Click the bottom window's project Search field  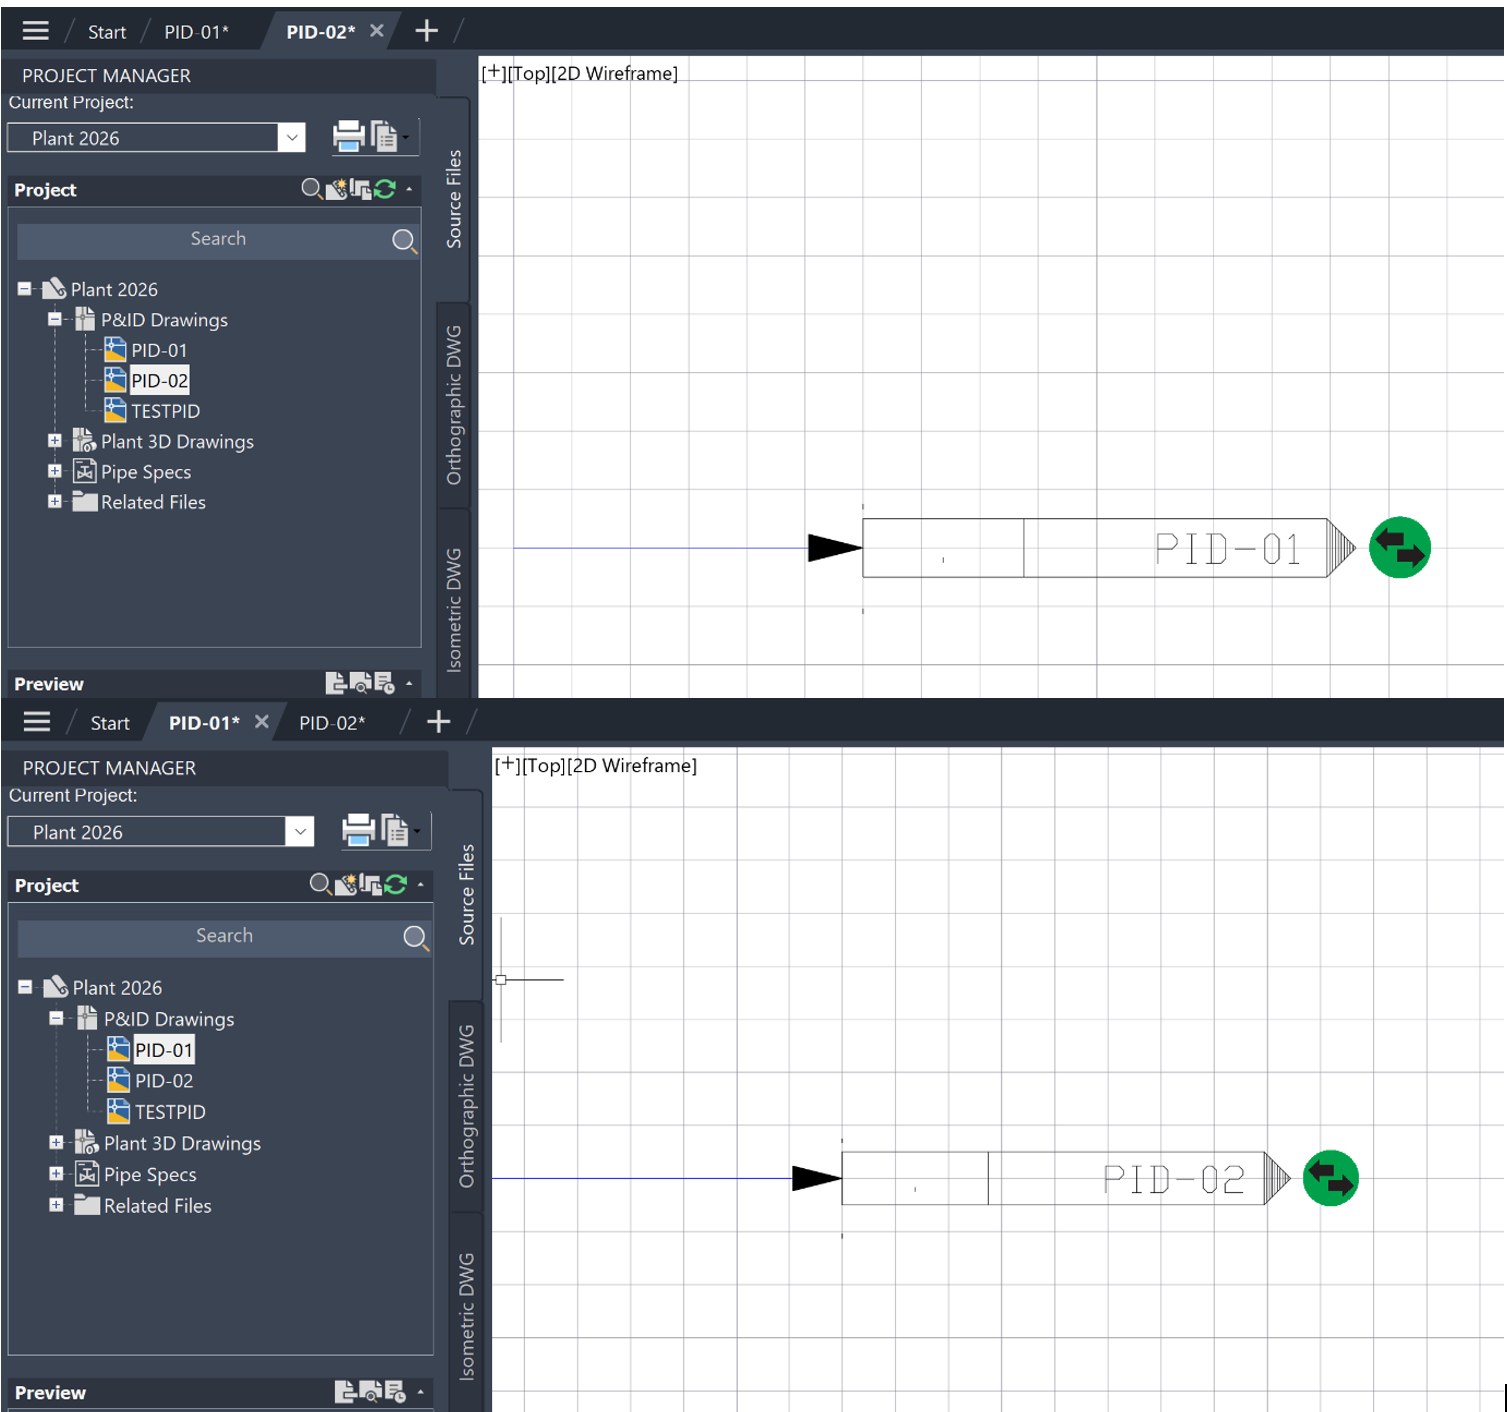(x=224, y=937)
